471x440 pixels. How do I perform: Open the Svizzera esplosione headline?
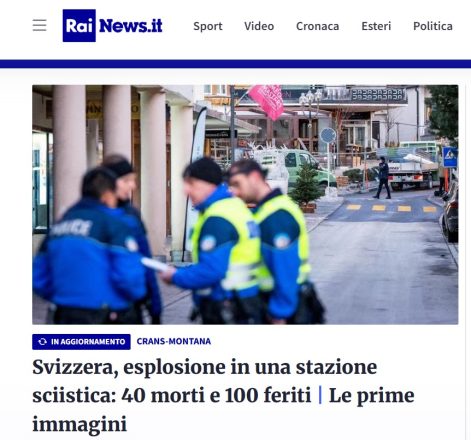[205, 381]
